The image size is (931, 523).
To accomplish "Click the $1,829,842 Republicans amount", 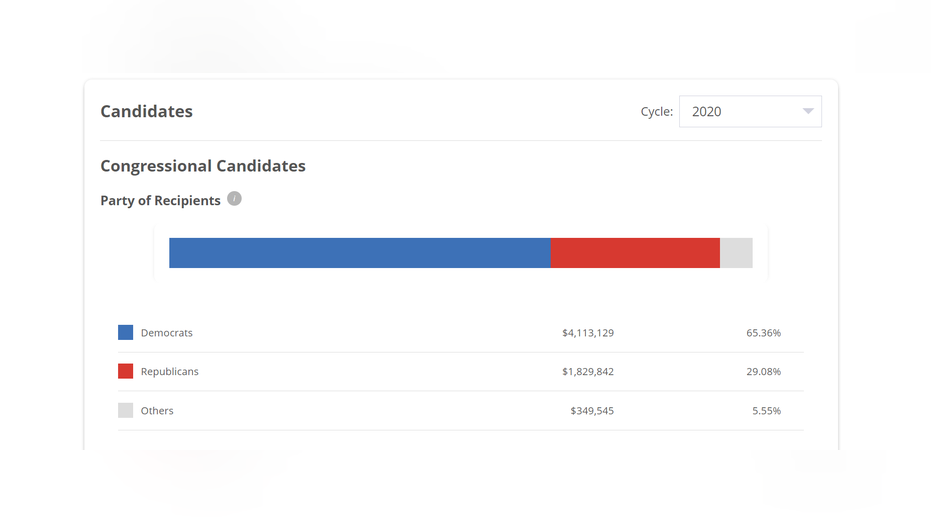I will tap(588, 372).
